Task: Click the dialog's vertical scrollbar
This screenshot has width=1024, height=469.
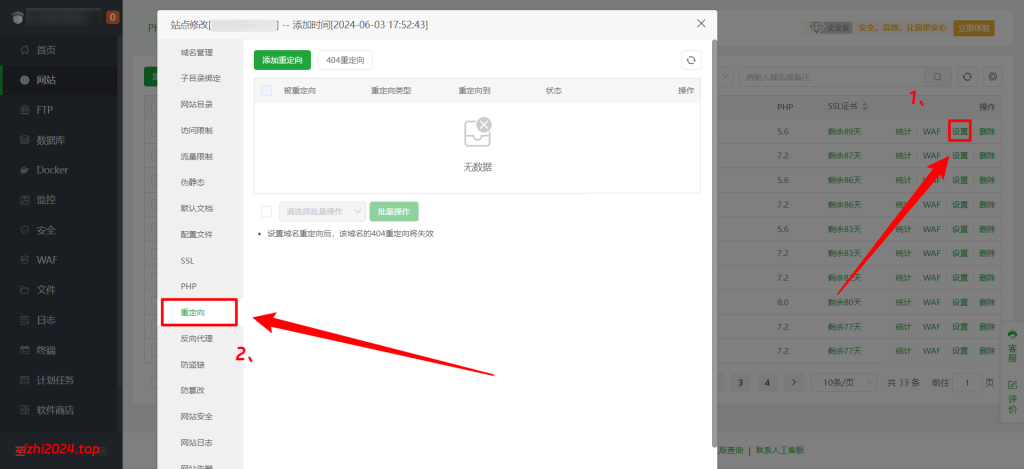Action: [x=714, y=240]
